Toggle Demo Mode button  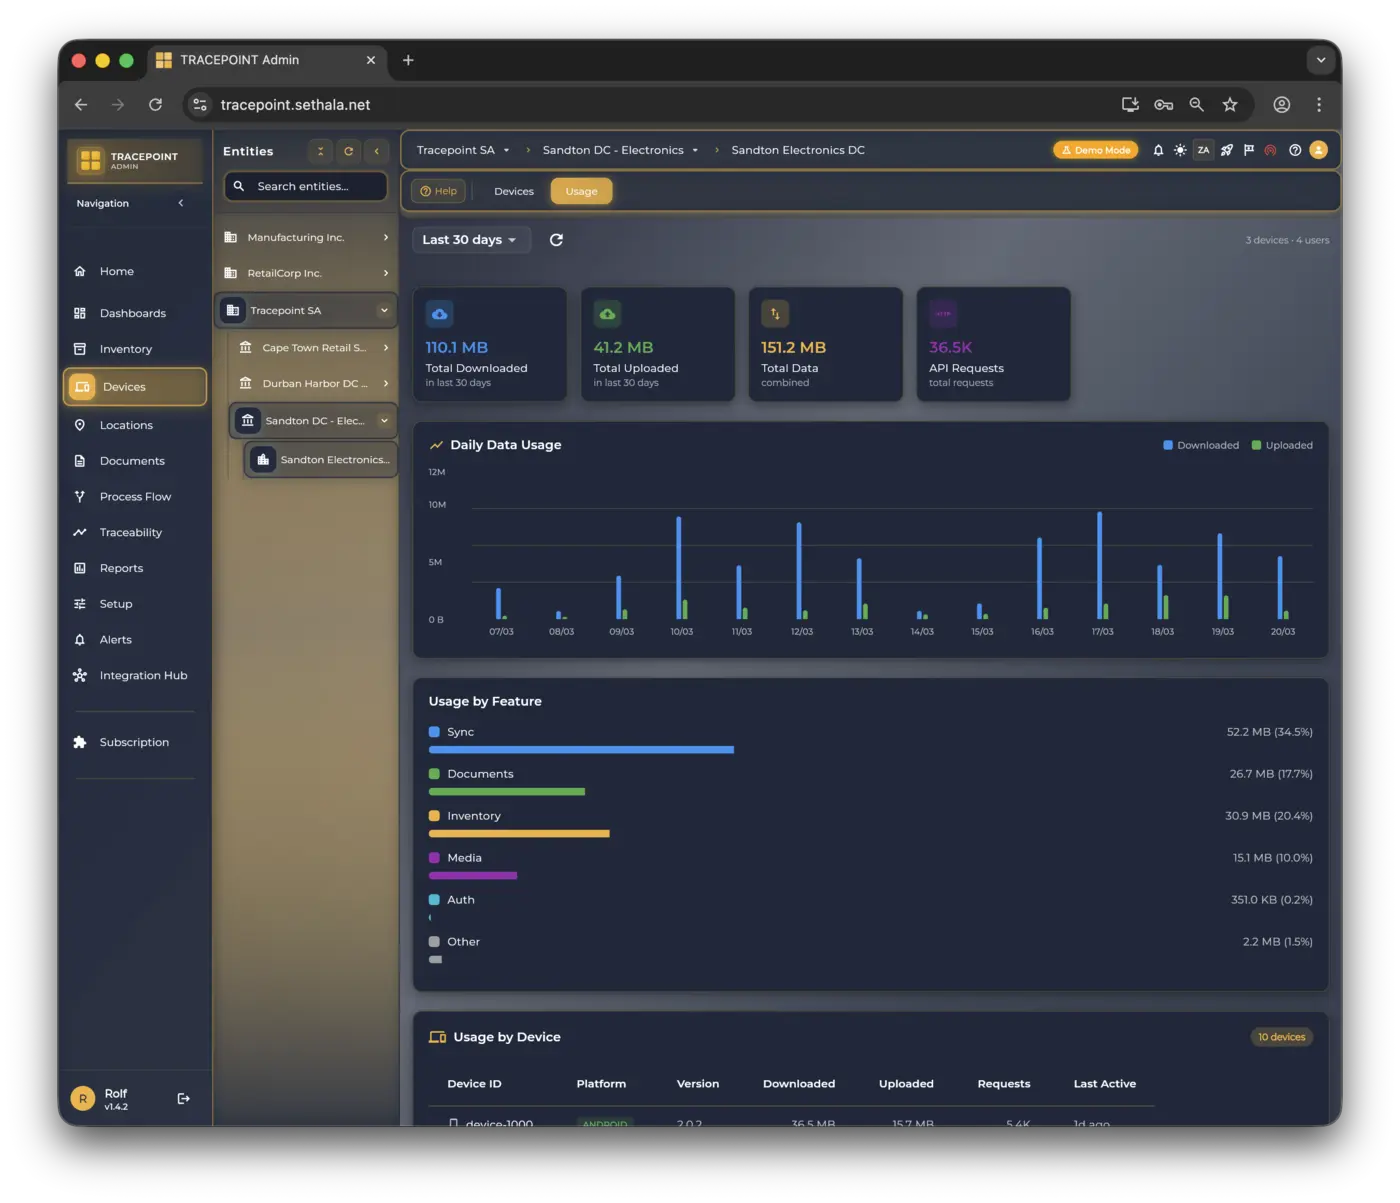click(1095, 150)
